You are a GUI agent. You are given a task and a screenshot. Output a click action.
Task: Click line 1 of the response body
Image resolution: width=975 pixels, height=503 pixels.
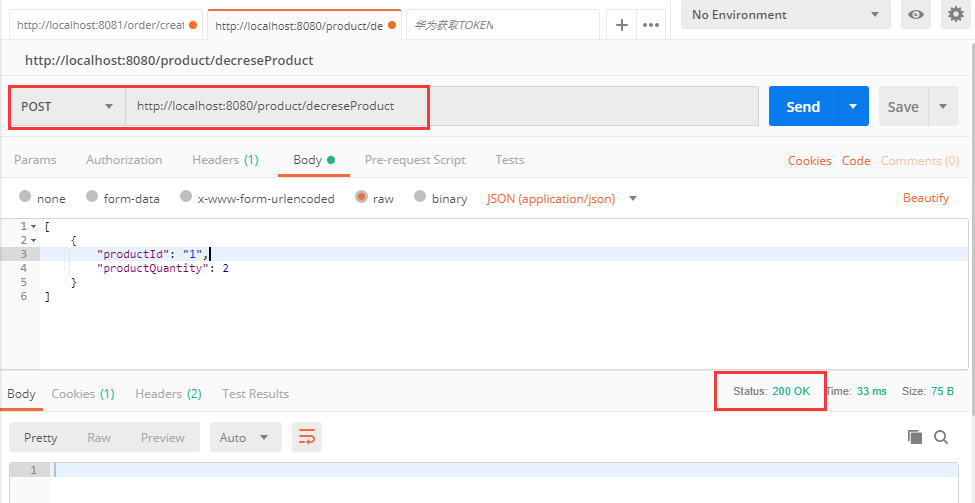pos(504,469)
